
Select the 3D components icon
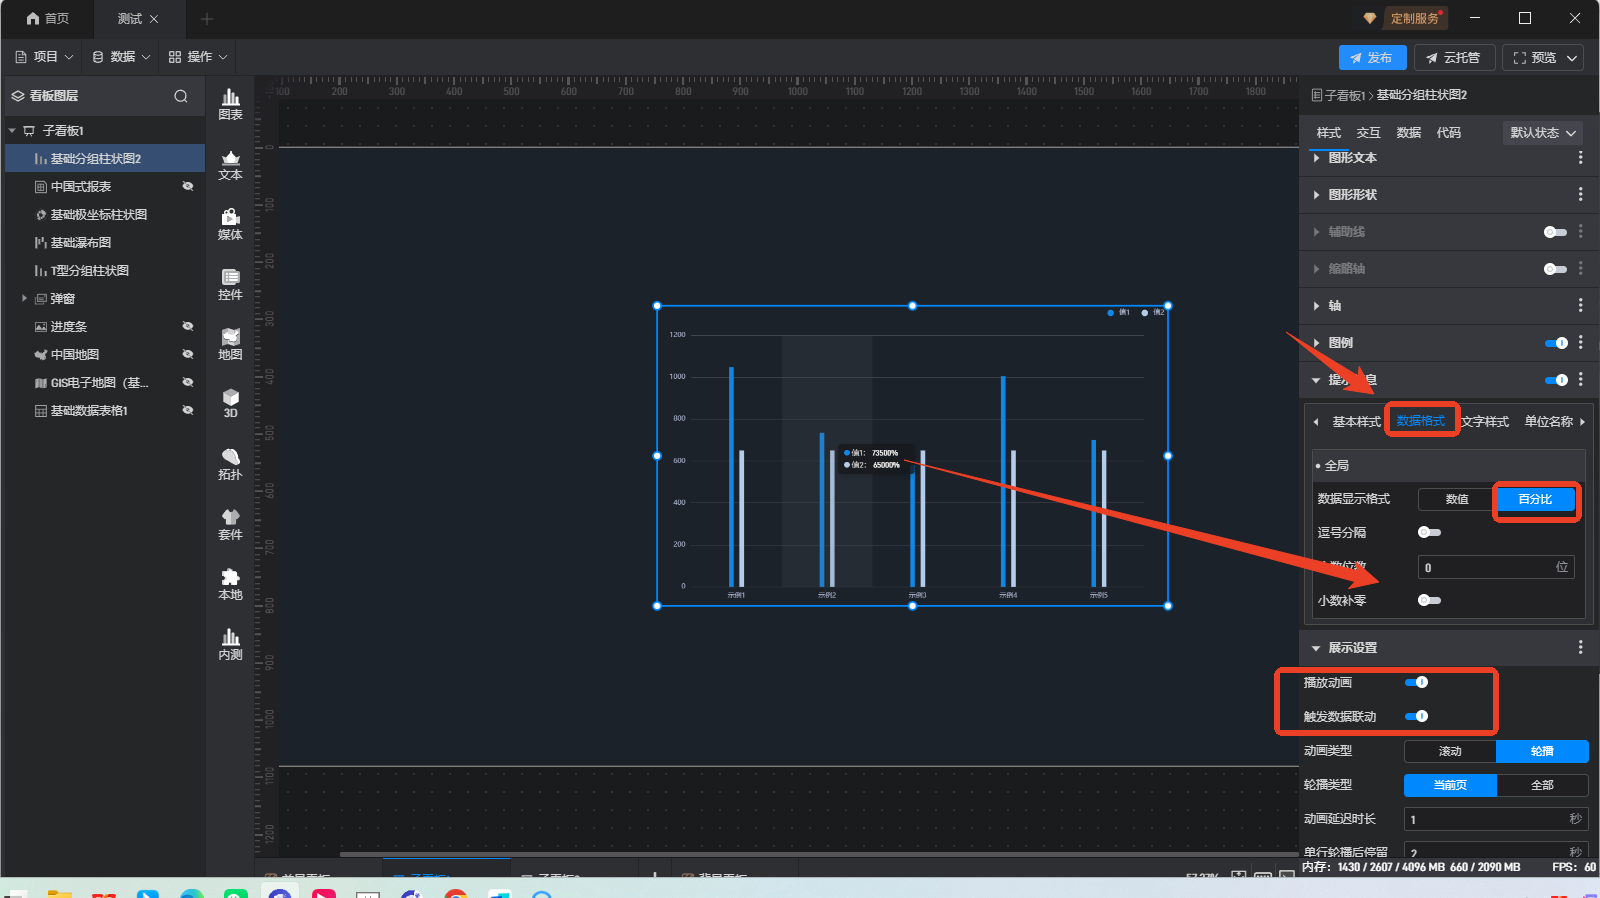(x=230, y=403)
